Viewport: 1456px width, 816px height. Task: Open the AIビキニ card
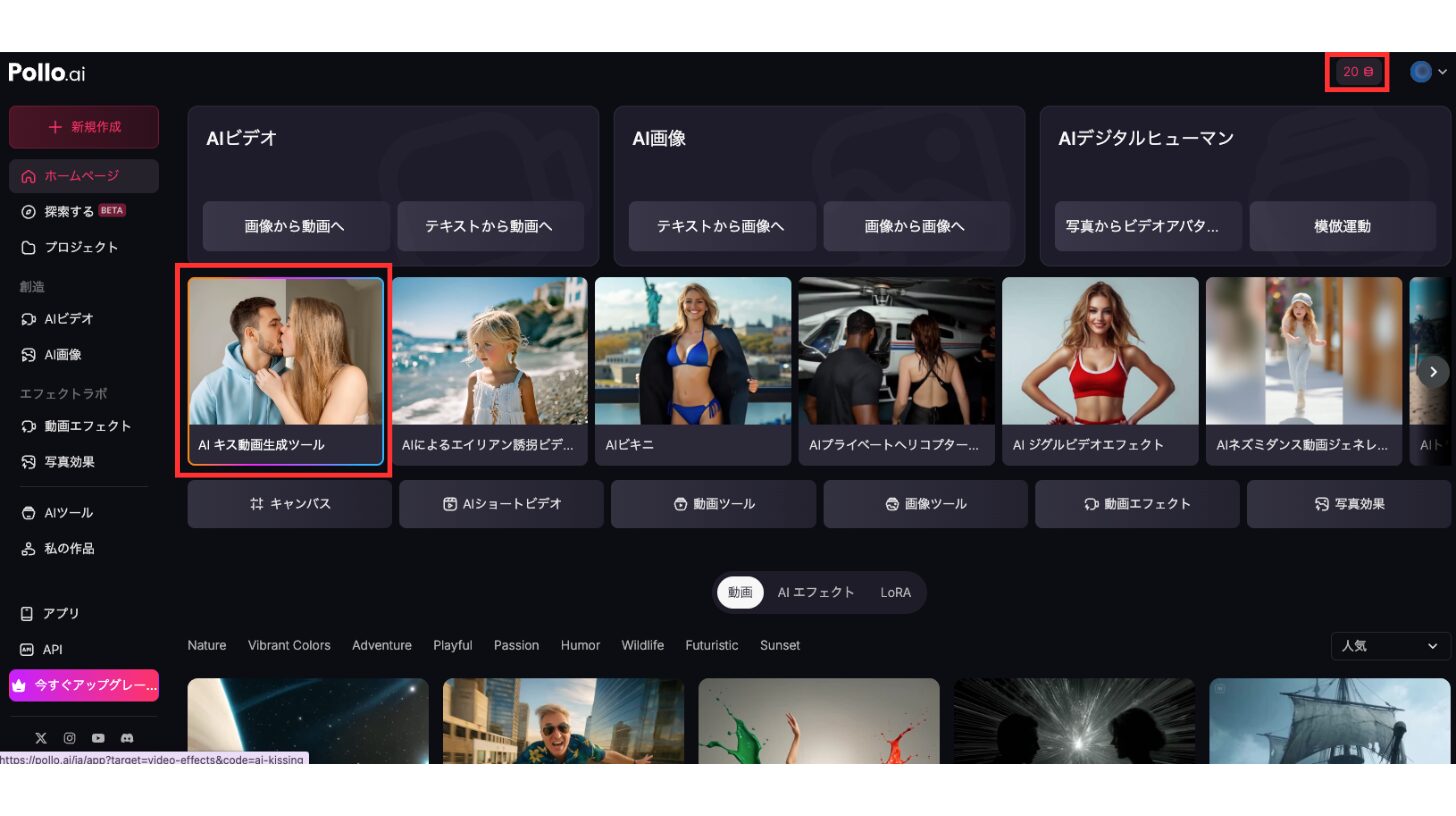tap(693, 371)
